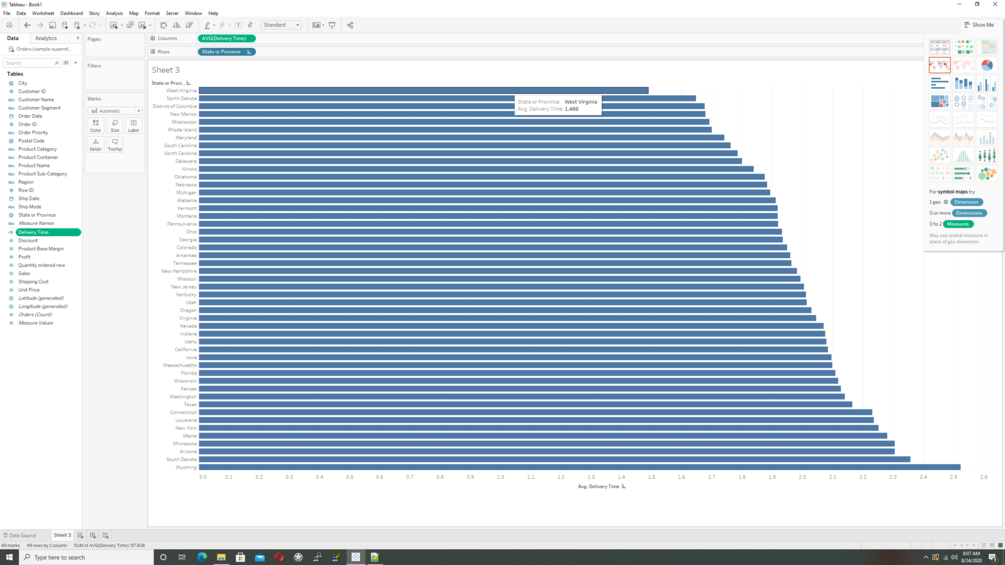
Task: Click the Save workbook toolbar icon
Action: pos(53,25)
